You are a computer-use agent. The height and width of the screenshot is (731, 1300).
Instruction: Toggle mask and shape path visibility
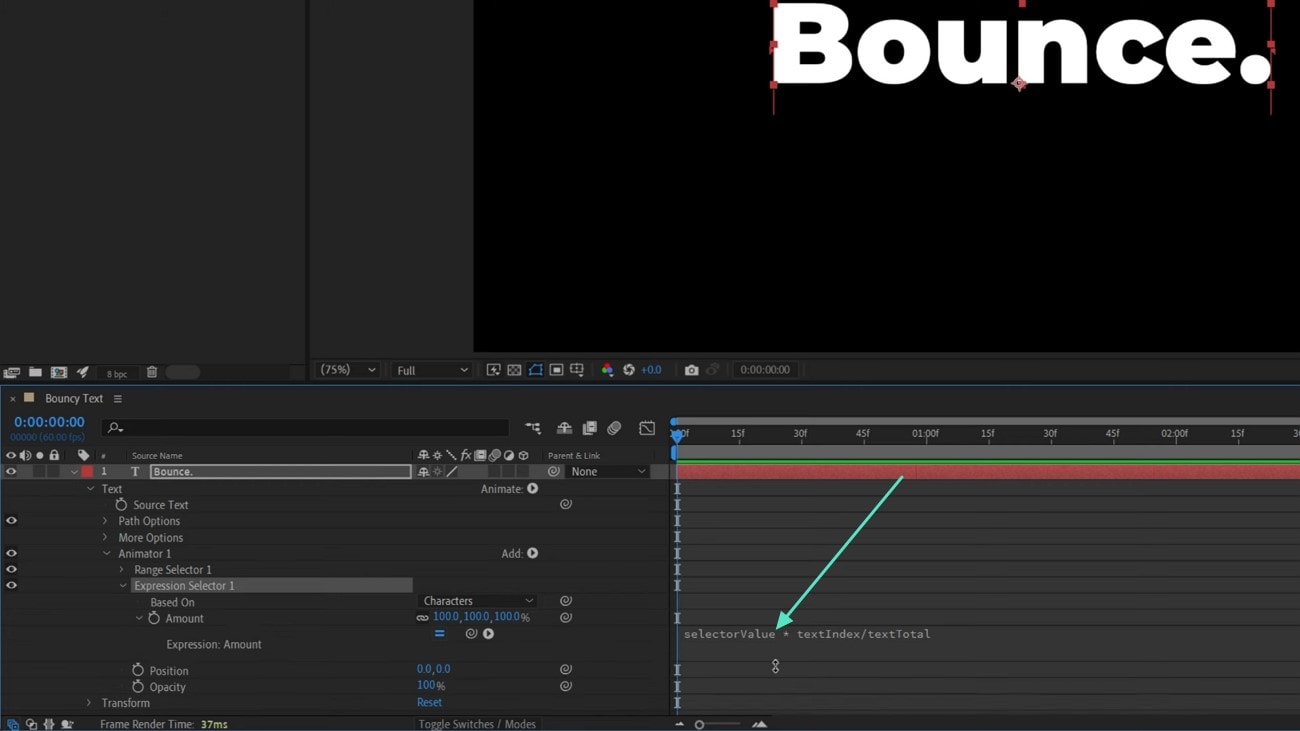click(x=535, y=370)
